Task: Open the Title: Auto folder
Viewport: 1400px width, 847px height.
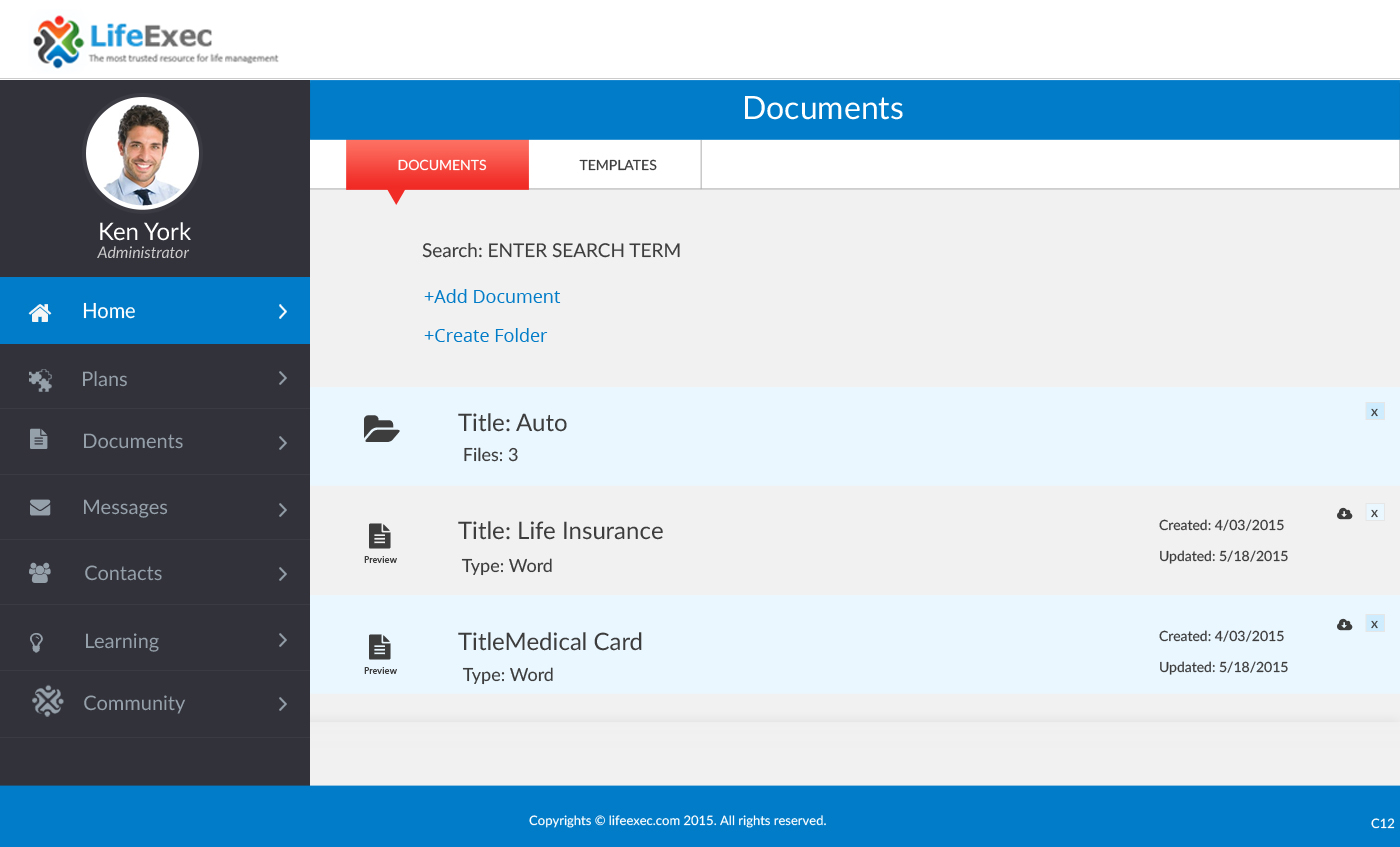Action: pyautogui.click(x=513, y=423)
